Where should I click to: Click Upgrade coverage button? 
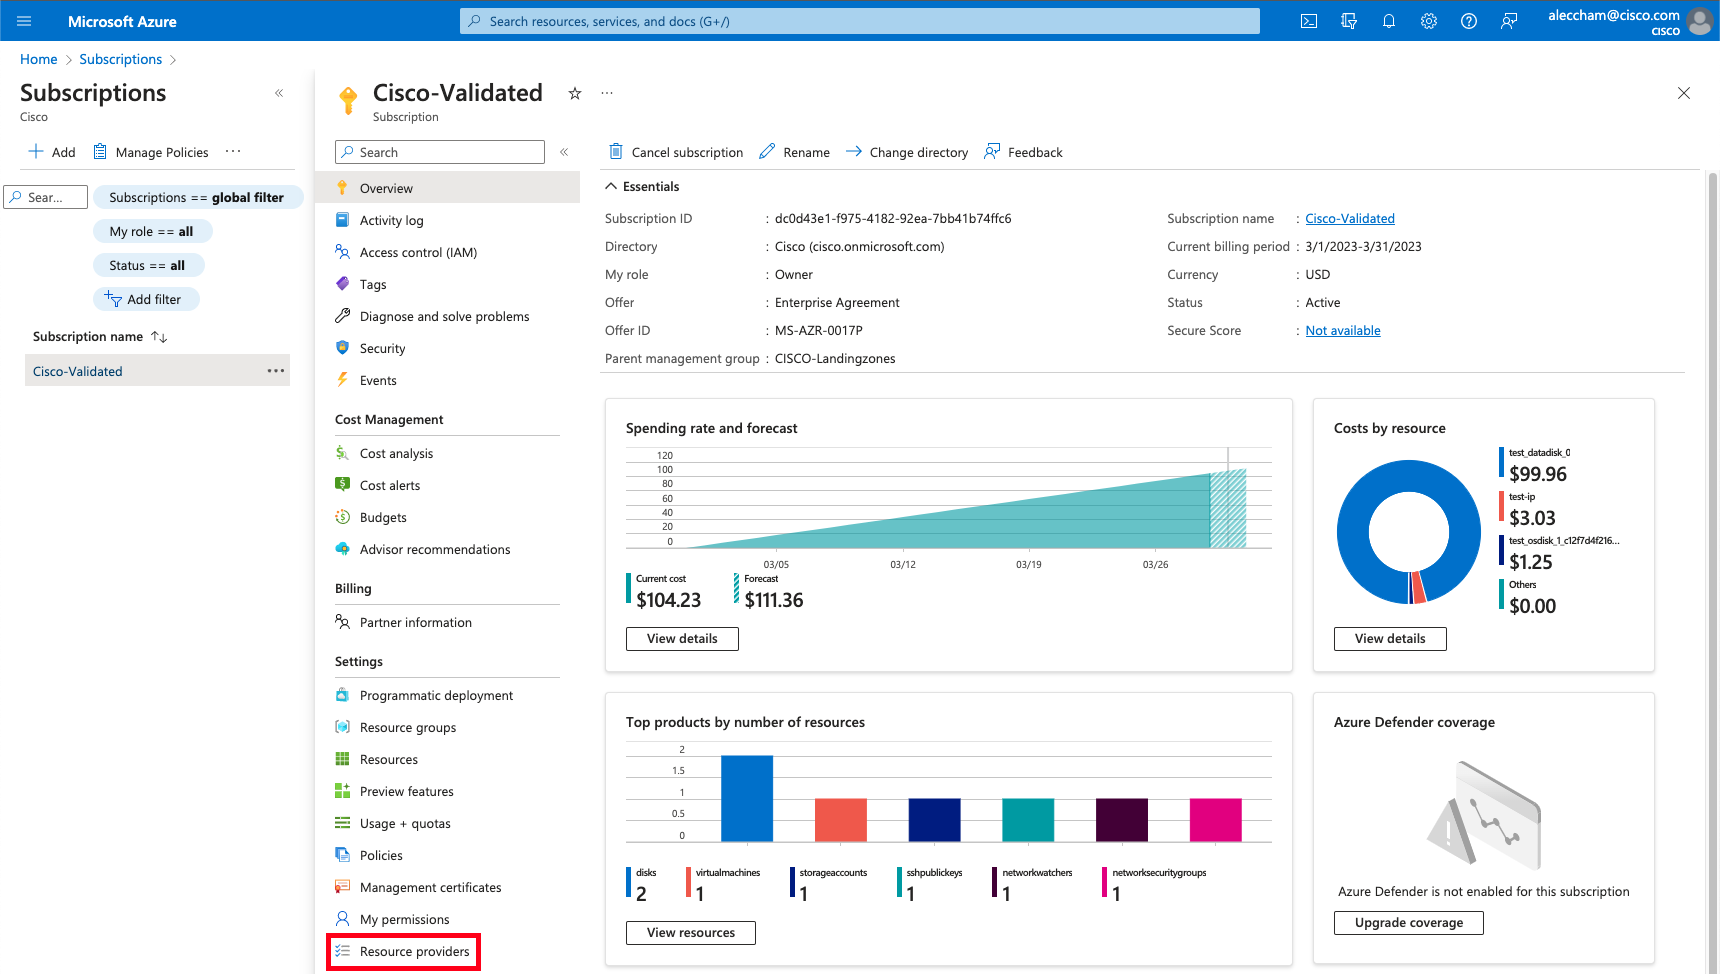[x=1409, y=923]
